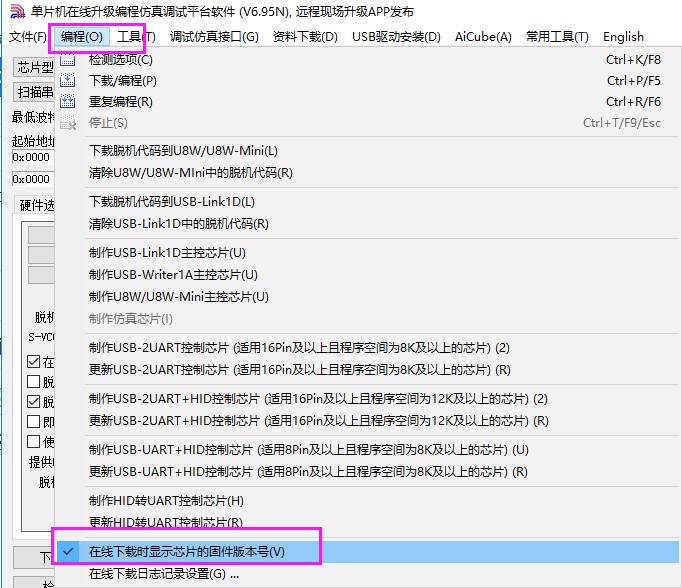Open the 编程(O) menu
Screen dimensions: 682x588
[x=82, y=37]
